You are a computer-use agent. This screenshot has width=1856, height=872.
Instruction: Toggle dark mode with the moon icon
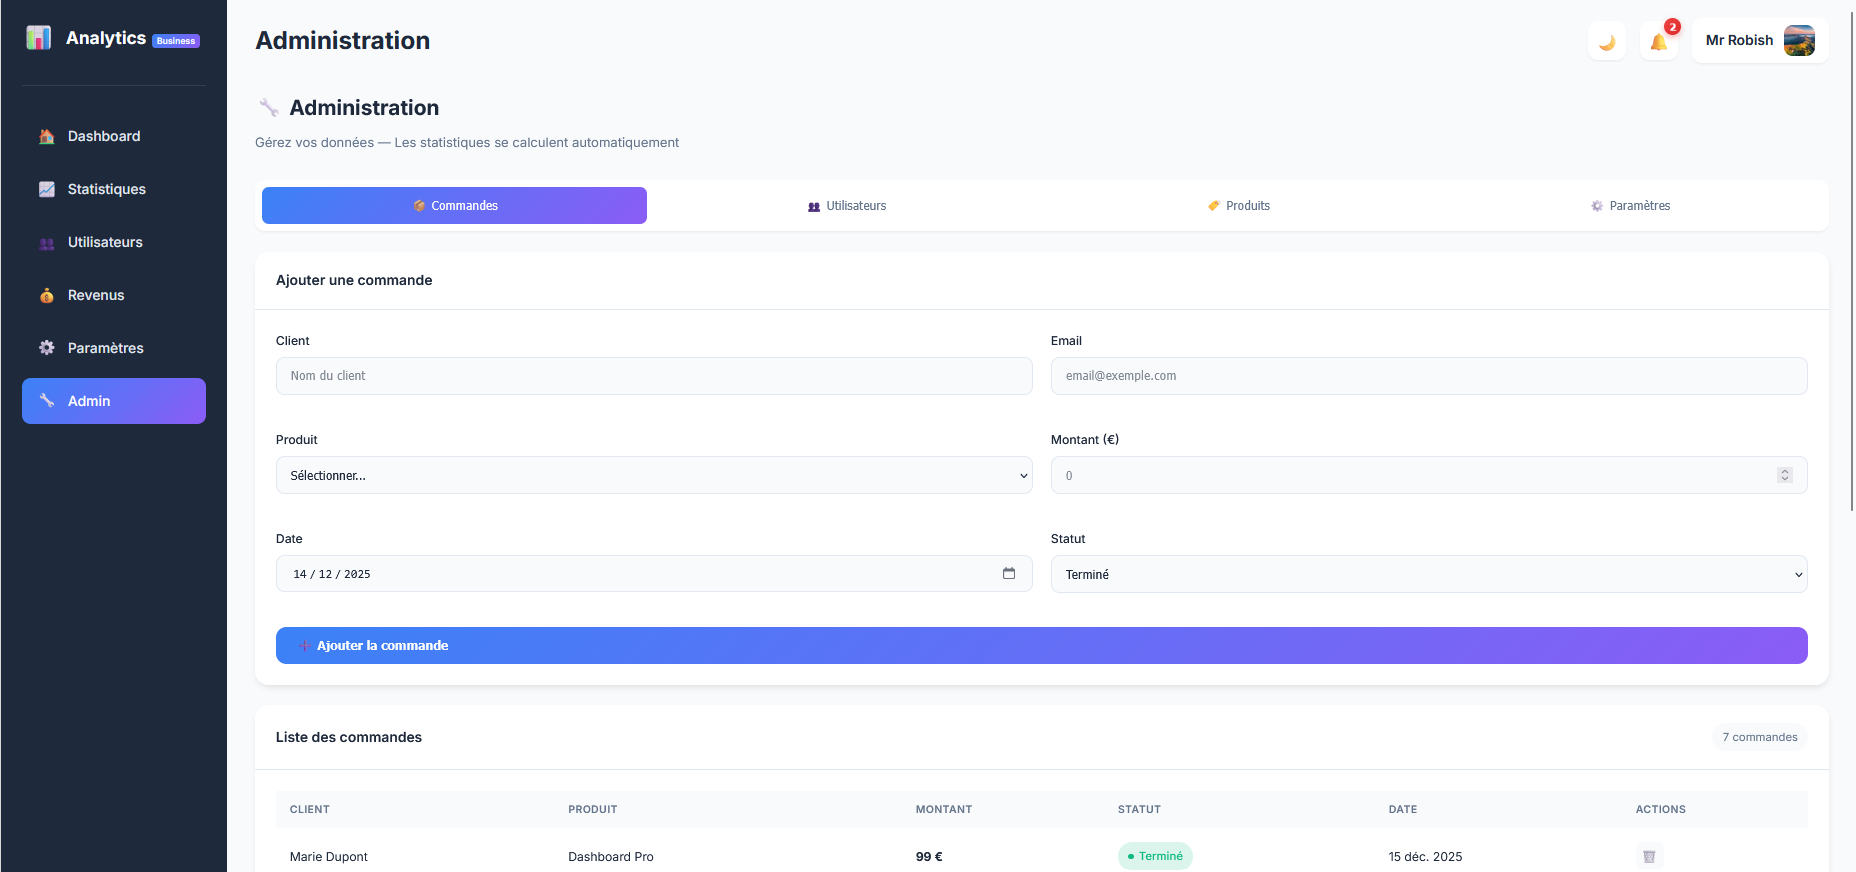[x=1607, y=42]
